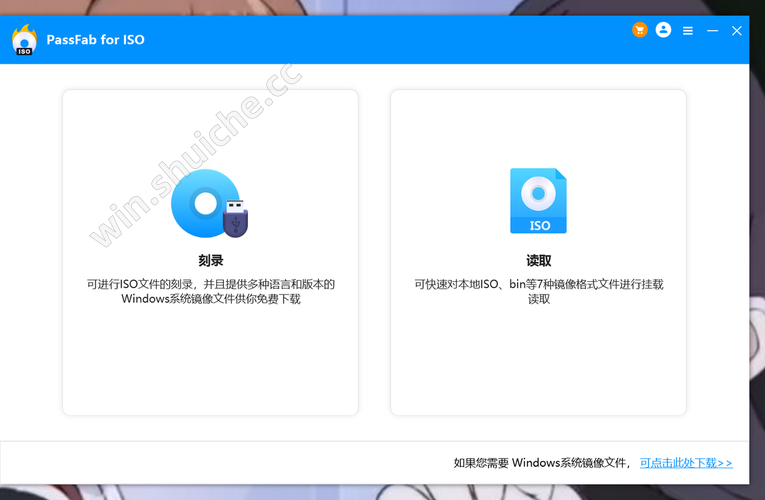
Task: Click the disc with USB burn icon
Action: coord(210,203)
